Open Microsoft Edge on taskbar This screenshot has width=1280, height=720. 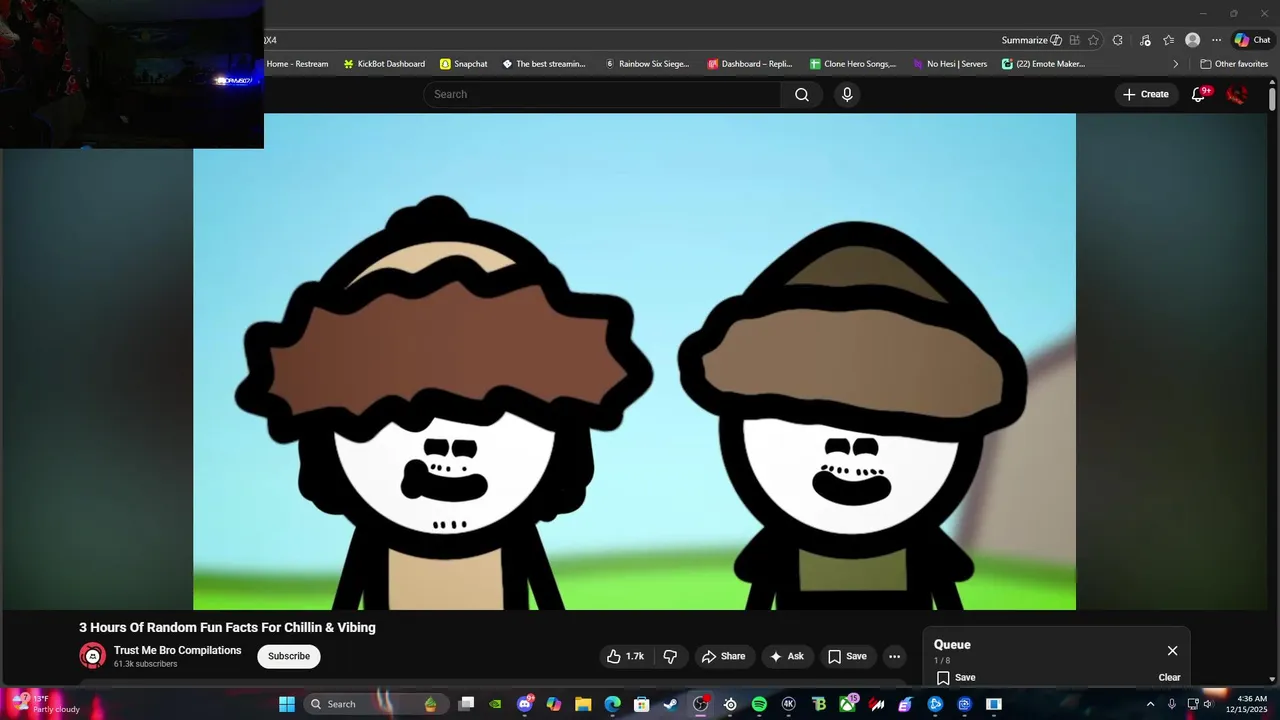click(x=612, y=704)
